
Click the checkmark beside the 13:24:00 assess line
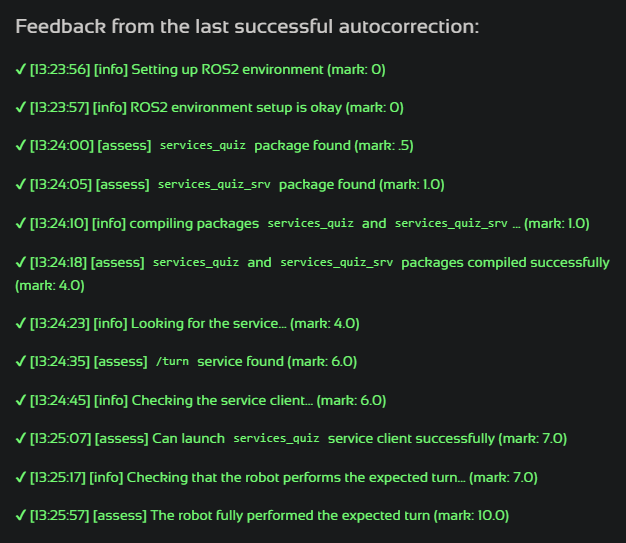click(x=21, y=146)
